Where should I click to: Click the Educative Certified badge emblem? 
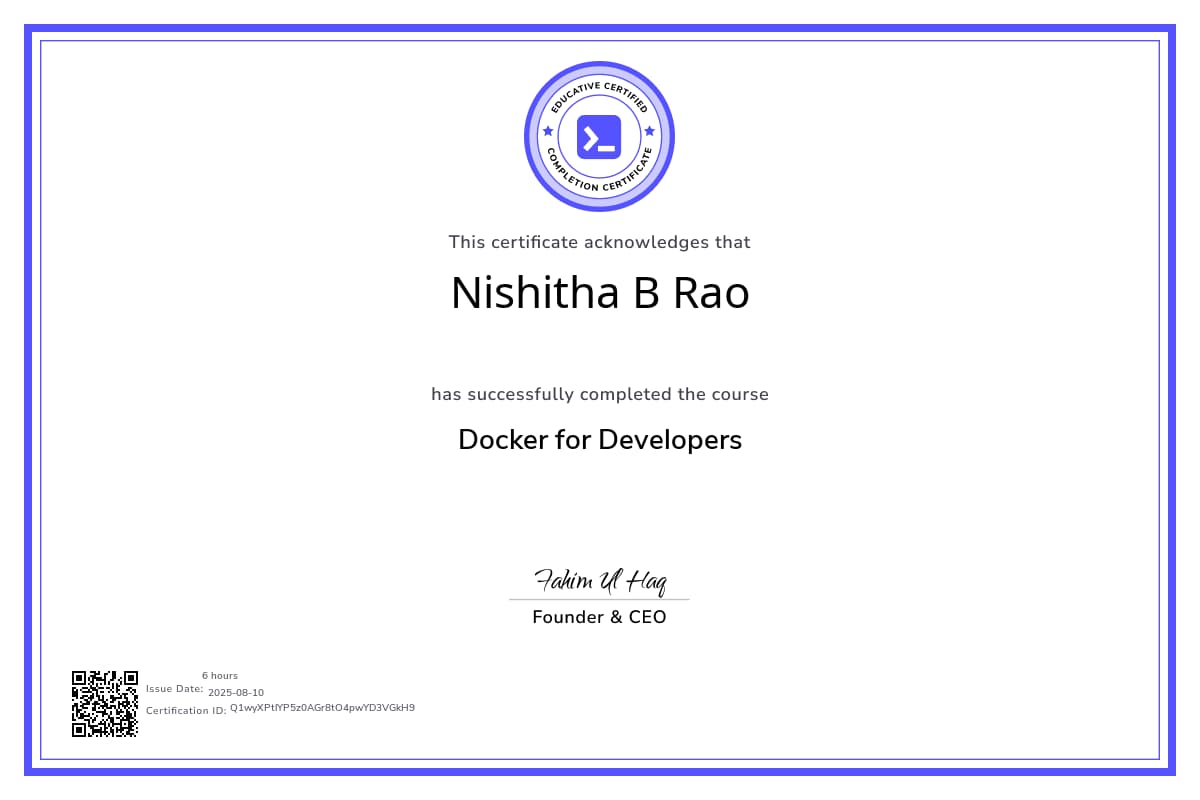pyautogui.click(x=599, y=136)
